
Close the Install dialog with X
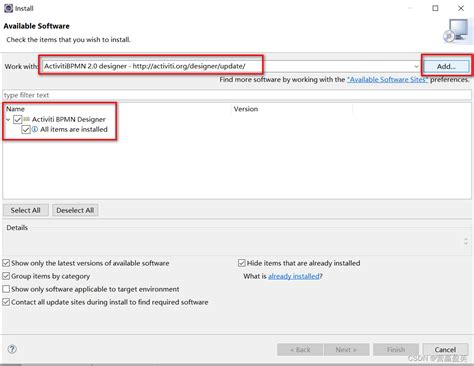tap(461, 8)
